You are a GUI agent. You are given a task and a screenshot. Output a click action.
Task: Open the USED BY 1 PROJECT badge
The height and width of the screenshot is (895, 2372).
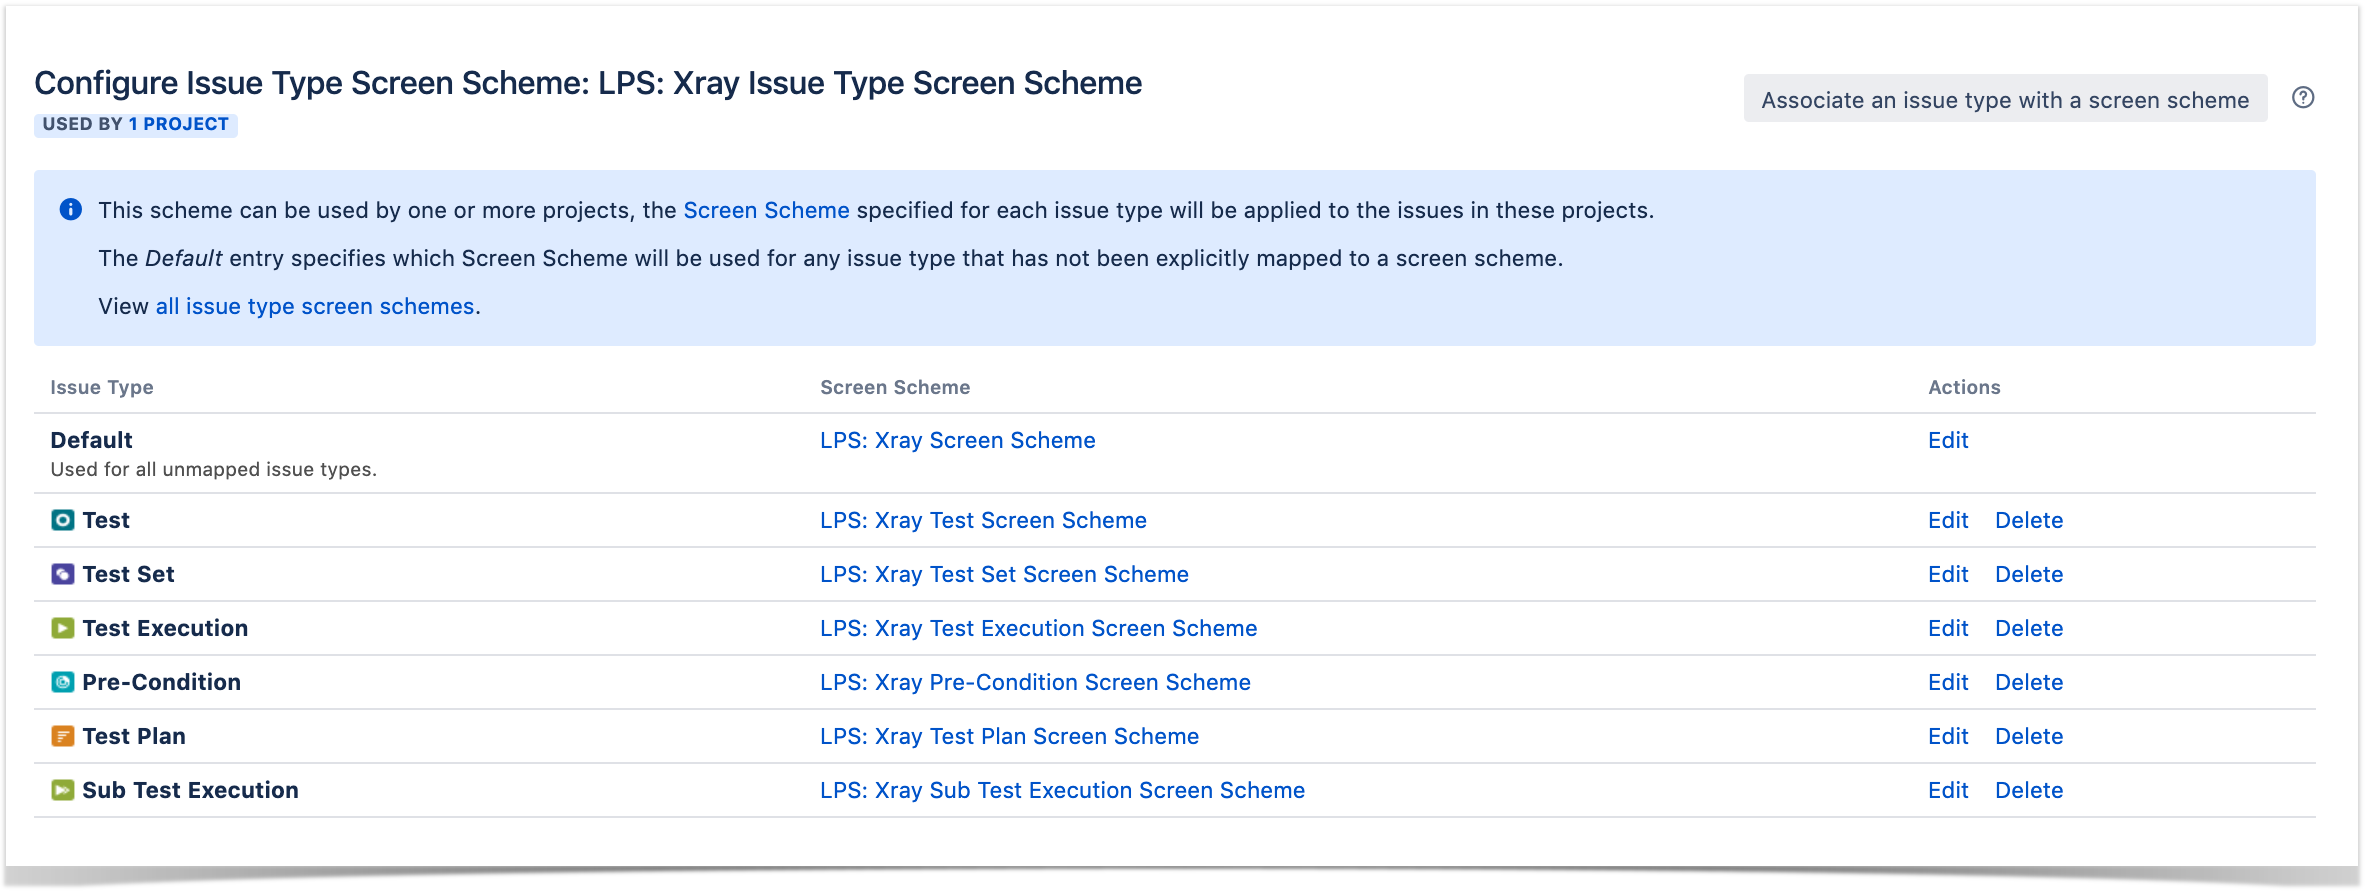tap(136, 124)
